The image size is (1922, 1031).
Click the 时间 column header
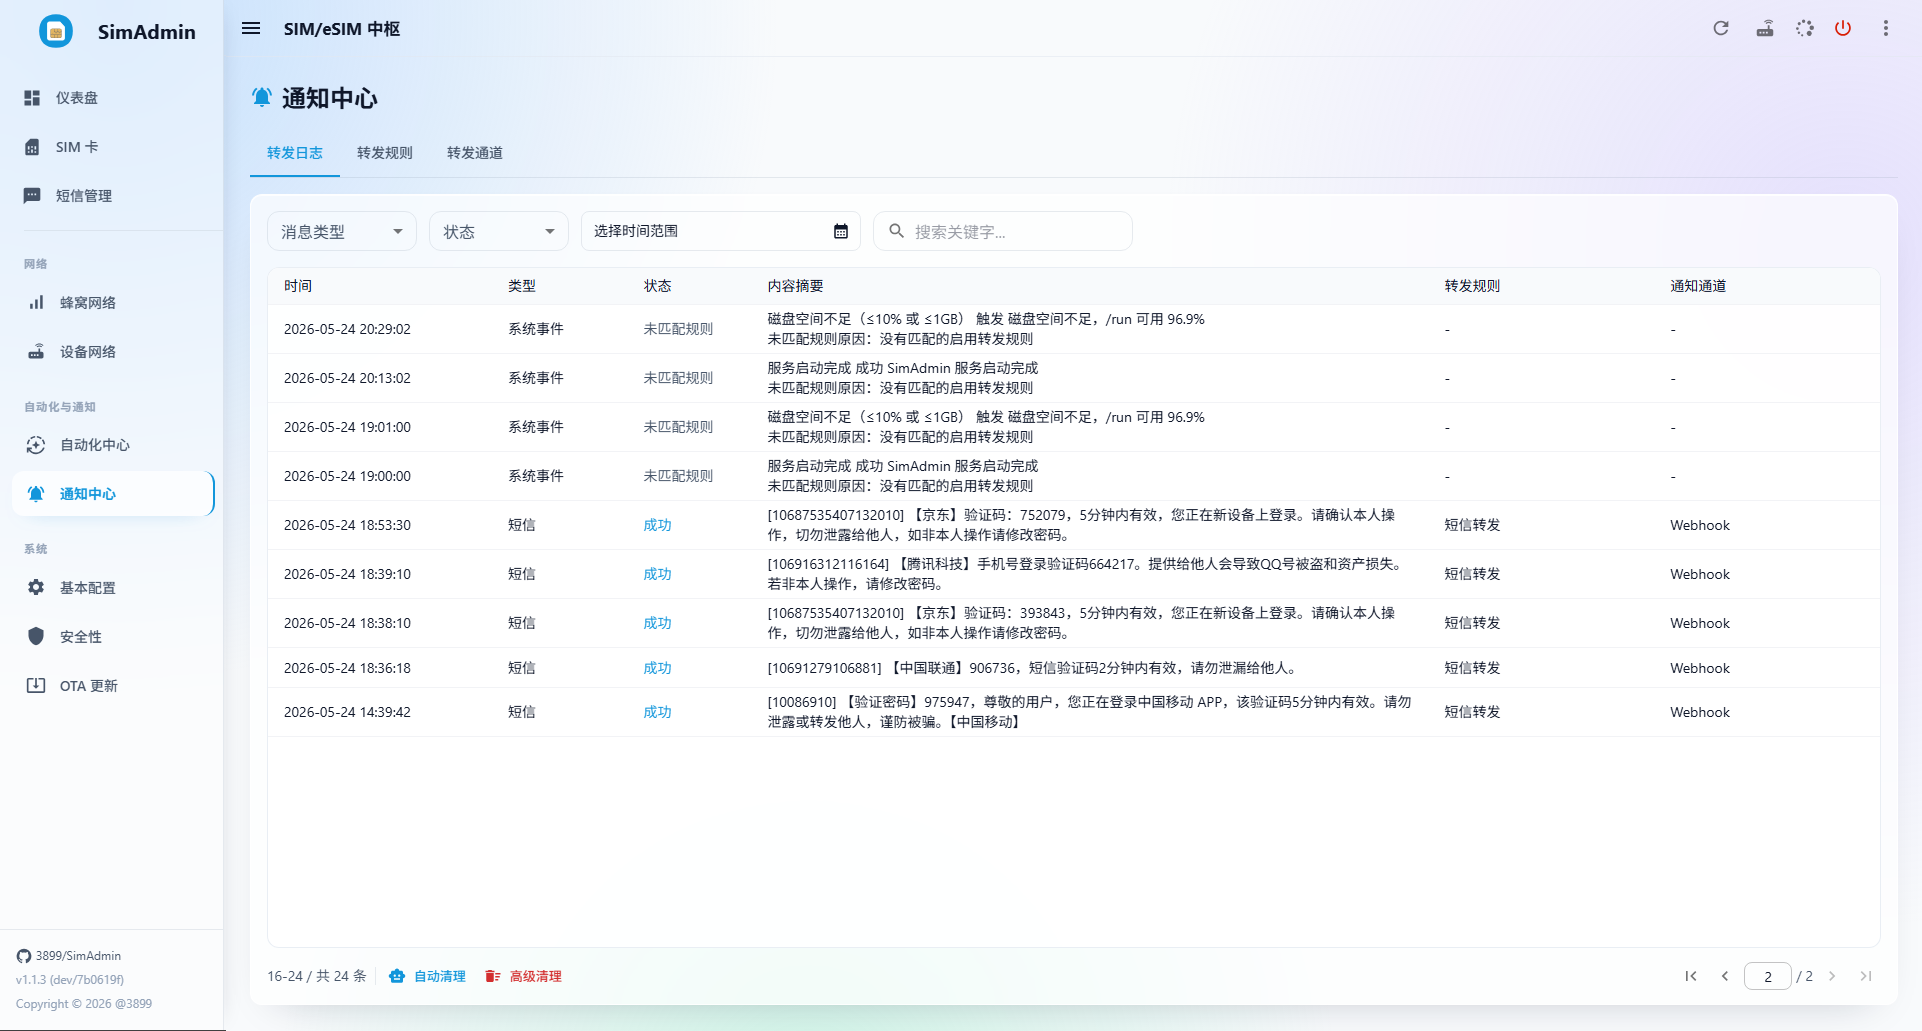pyautogui.click(x=298, y=286)
